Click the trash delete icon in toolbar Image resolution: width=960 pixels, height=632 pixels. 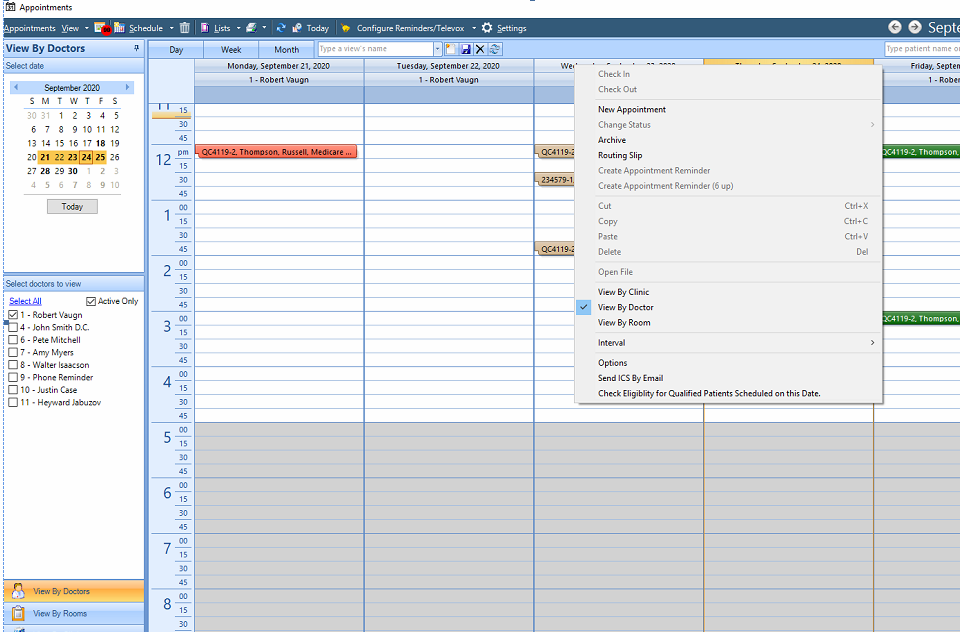point(184,28)
